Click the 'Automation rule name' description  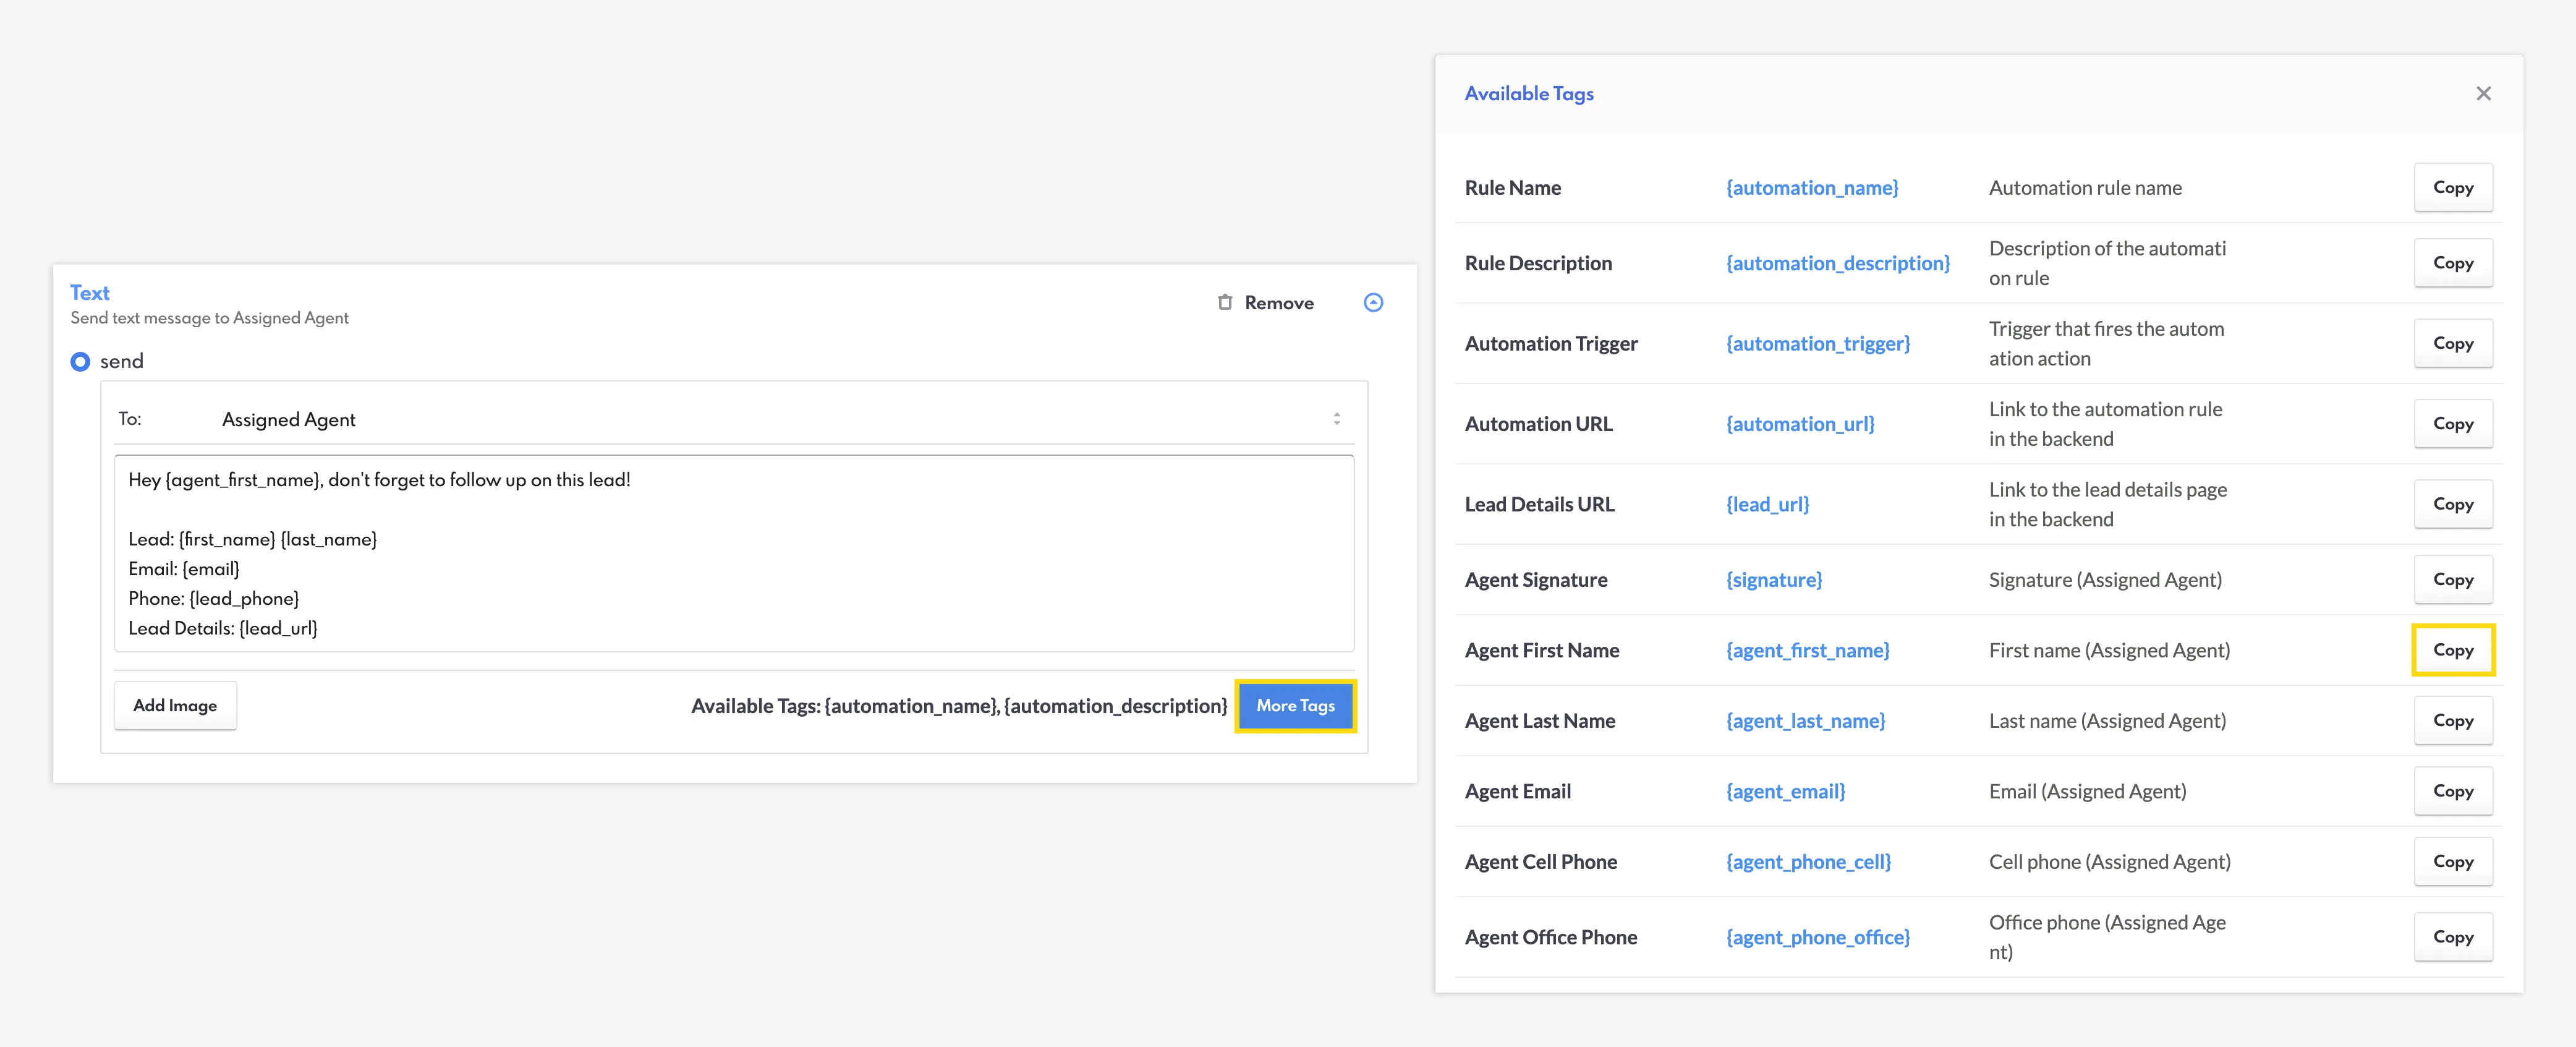[x=2085, y=188]
